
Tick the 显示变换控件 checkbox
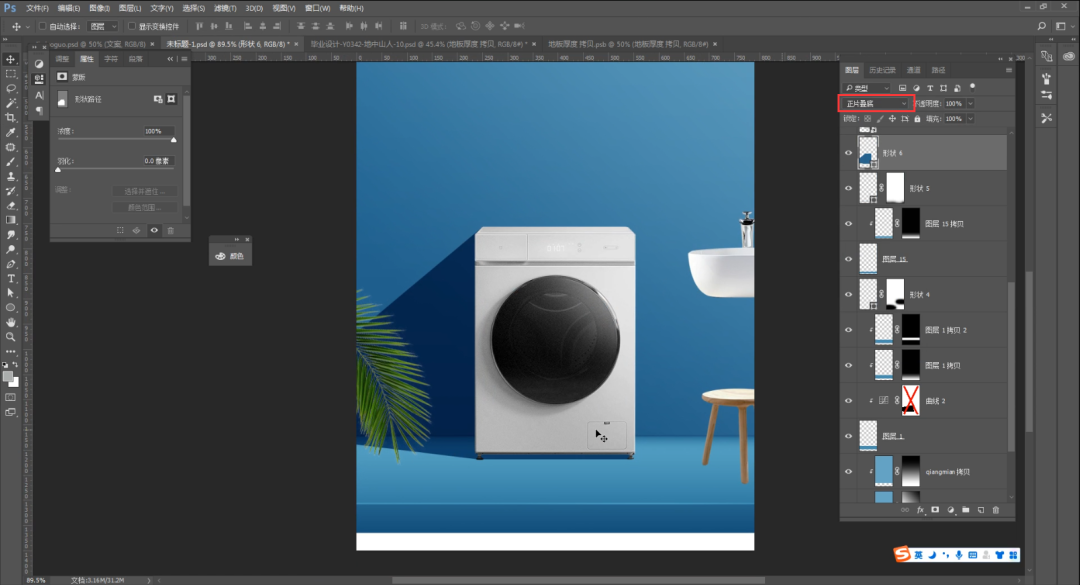coord(132,26)
